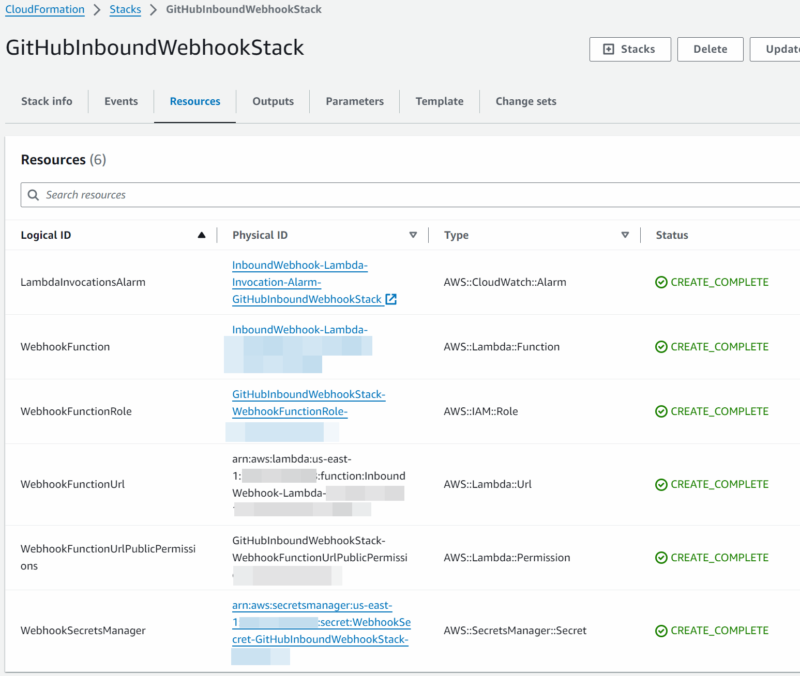
Task: Switch to the Stack info tab
Action: 46,101
